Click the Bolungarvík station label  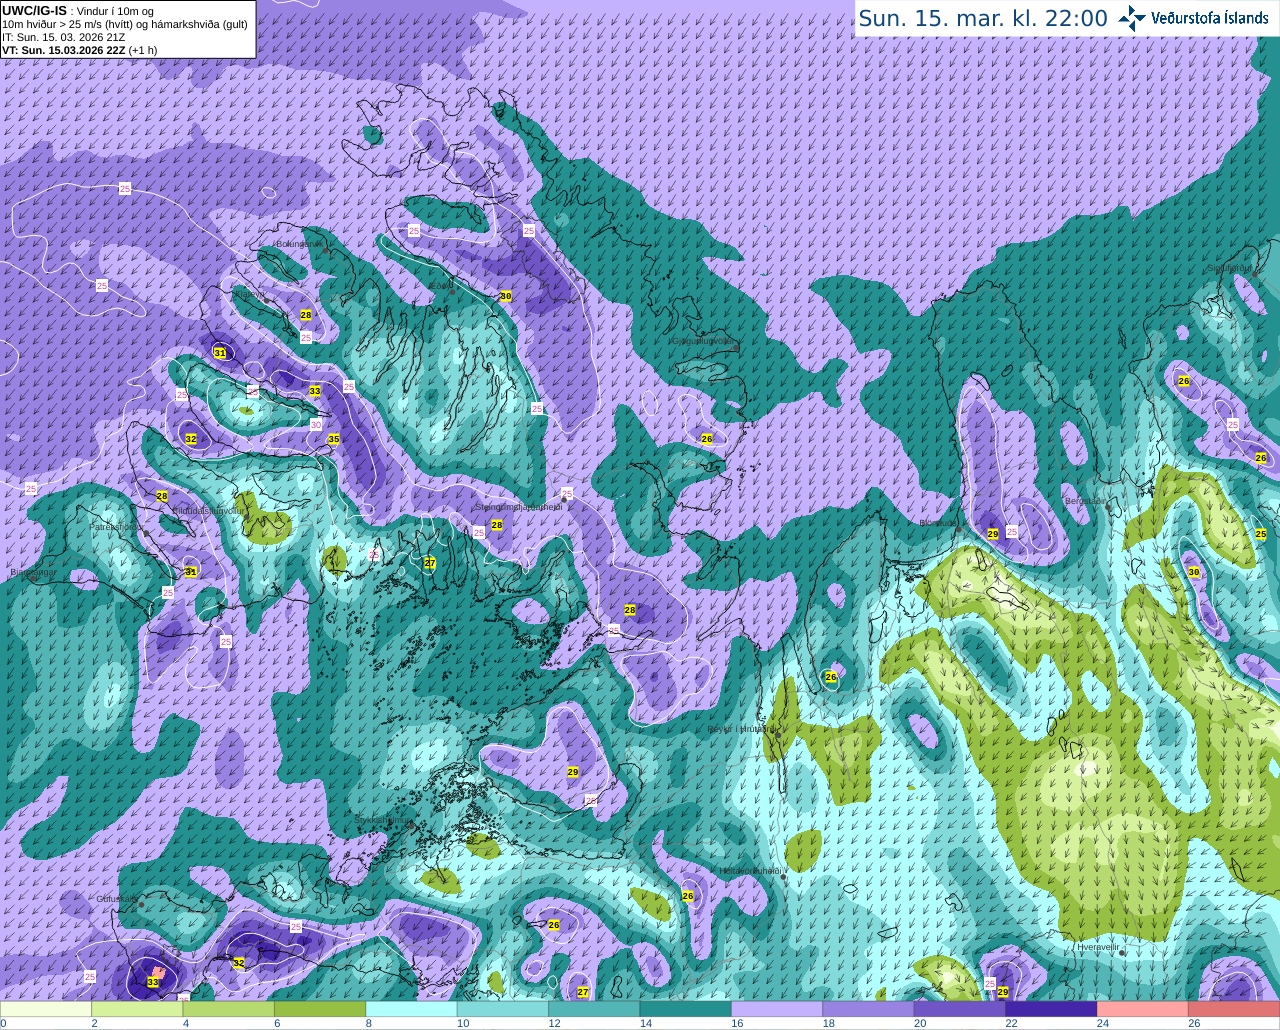pos(299,244)
